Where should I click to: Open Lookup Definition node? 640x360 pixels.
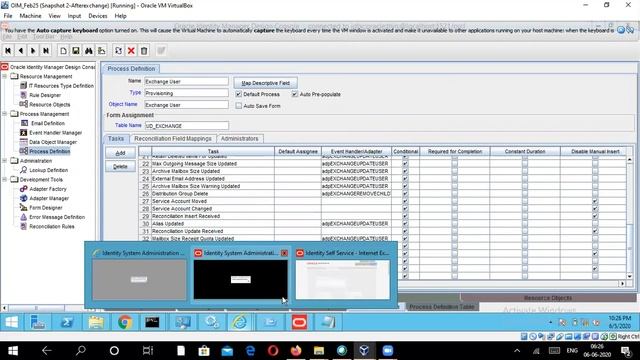pos(49,170)
